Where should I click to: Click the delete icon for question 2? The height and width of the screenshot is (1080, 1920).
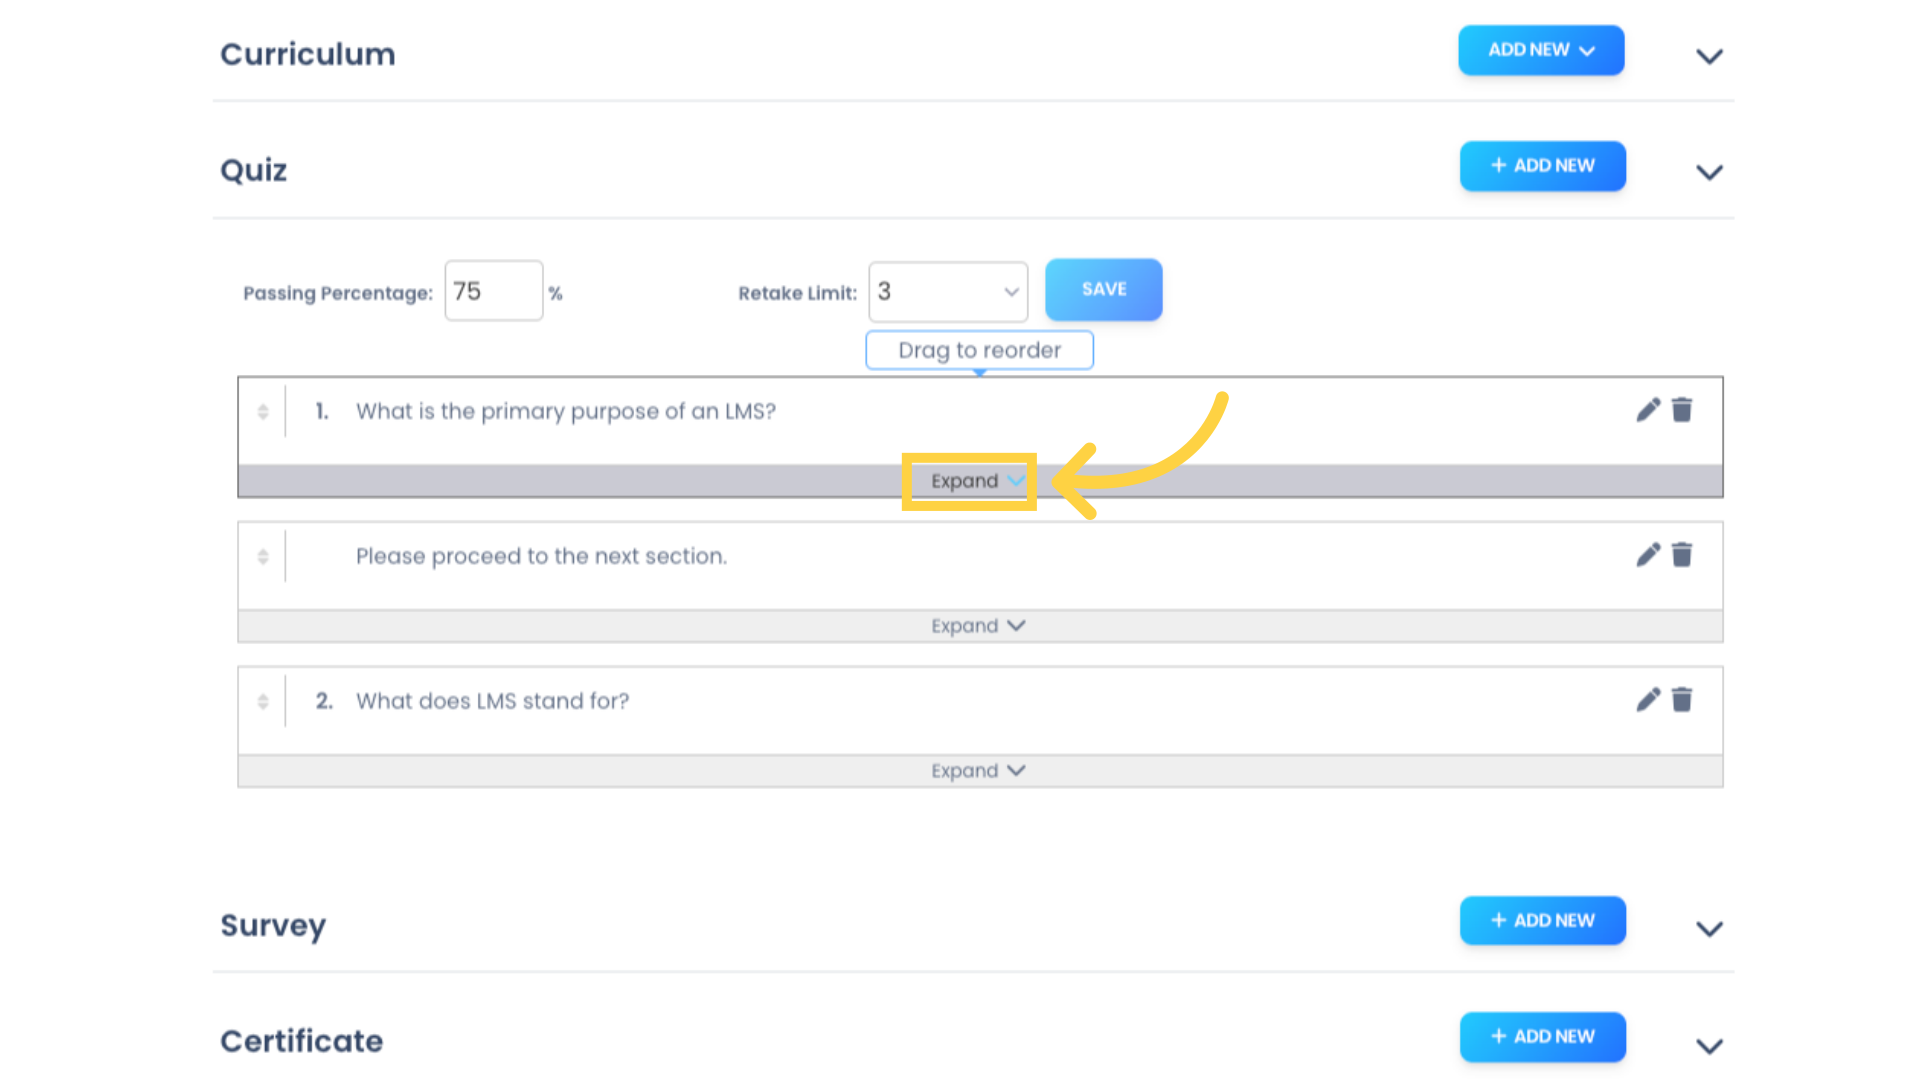coord(1681,700)
